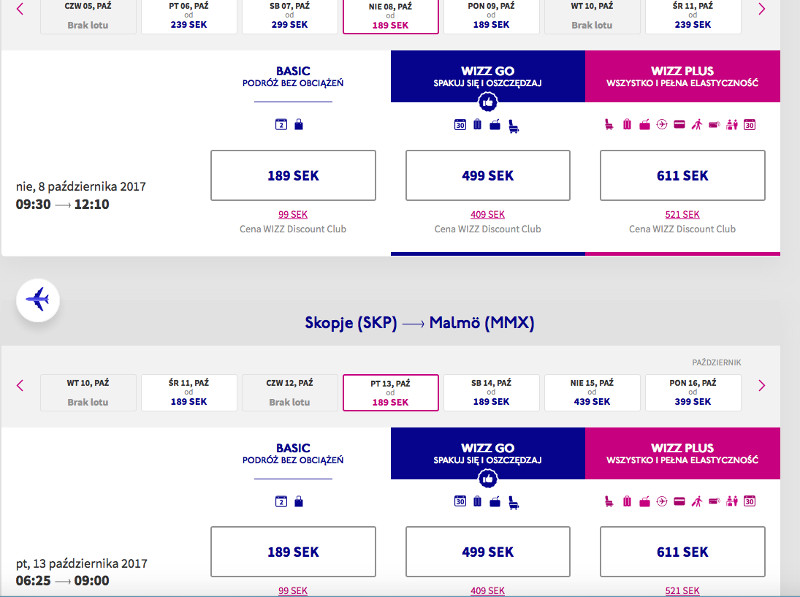Open the 99 SEK Discount Club price, 09:30 flight
The width and height of the screenshot is (800, 597).
coord(293,214)
